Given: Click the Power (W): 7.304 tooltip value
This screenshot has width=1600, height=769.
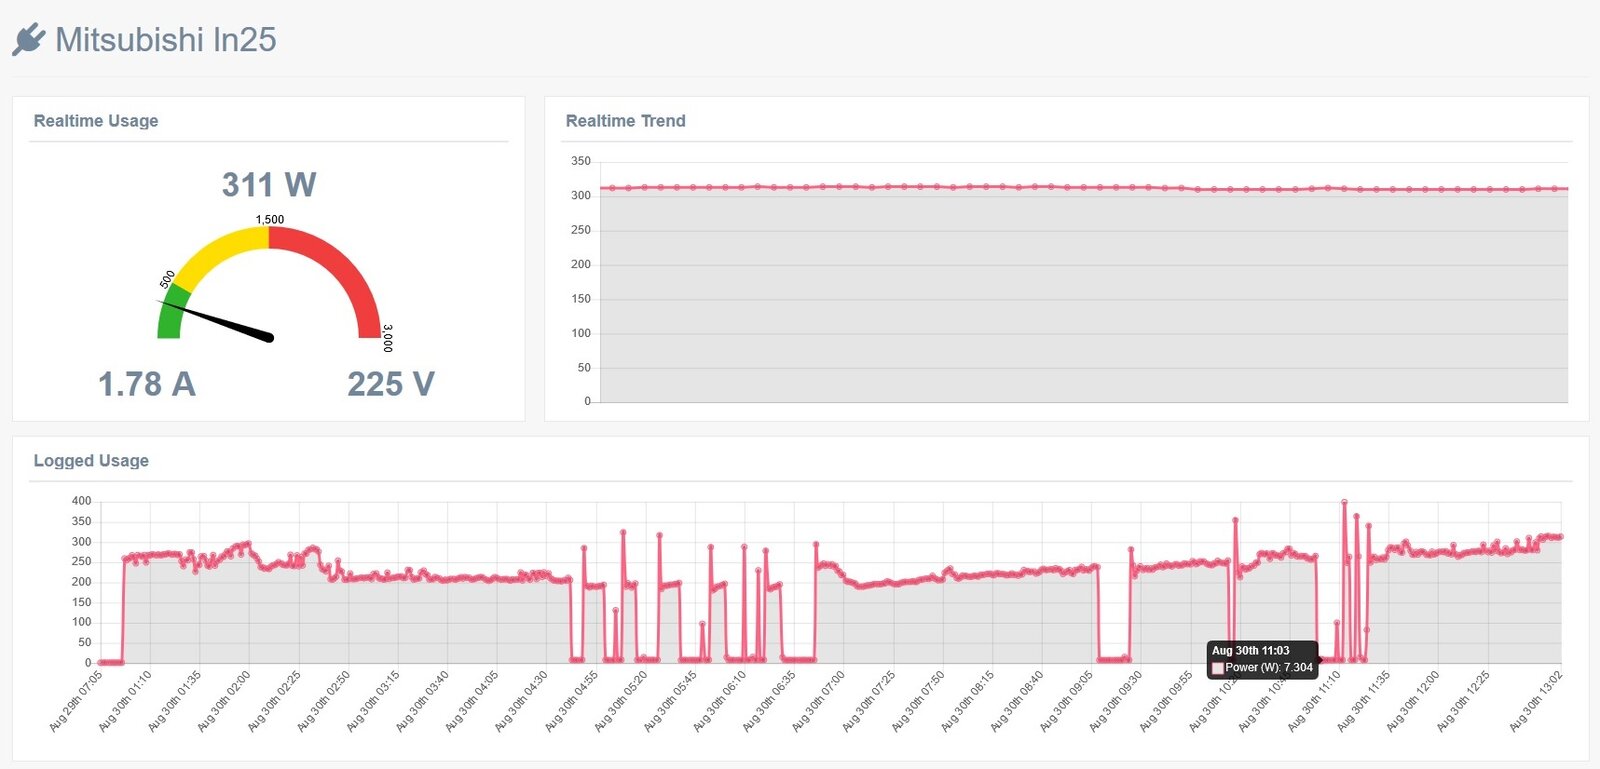Looking at the screenshot, I should [x=1269, y=668].
